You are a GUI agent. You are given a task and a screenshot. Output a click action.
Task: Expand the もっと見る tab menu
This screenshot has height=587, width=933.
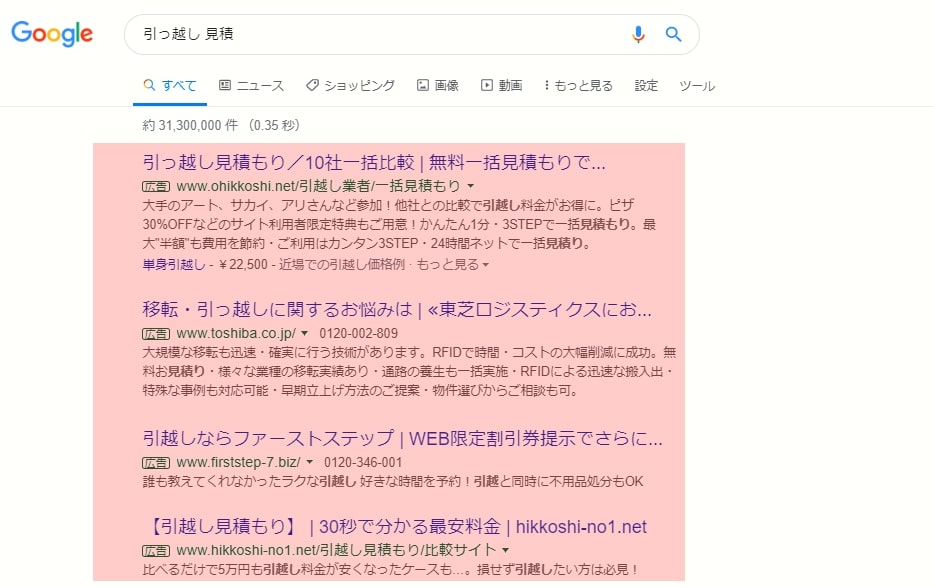578,86
